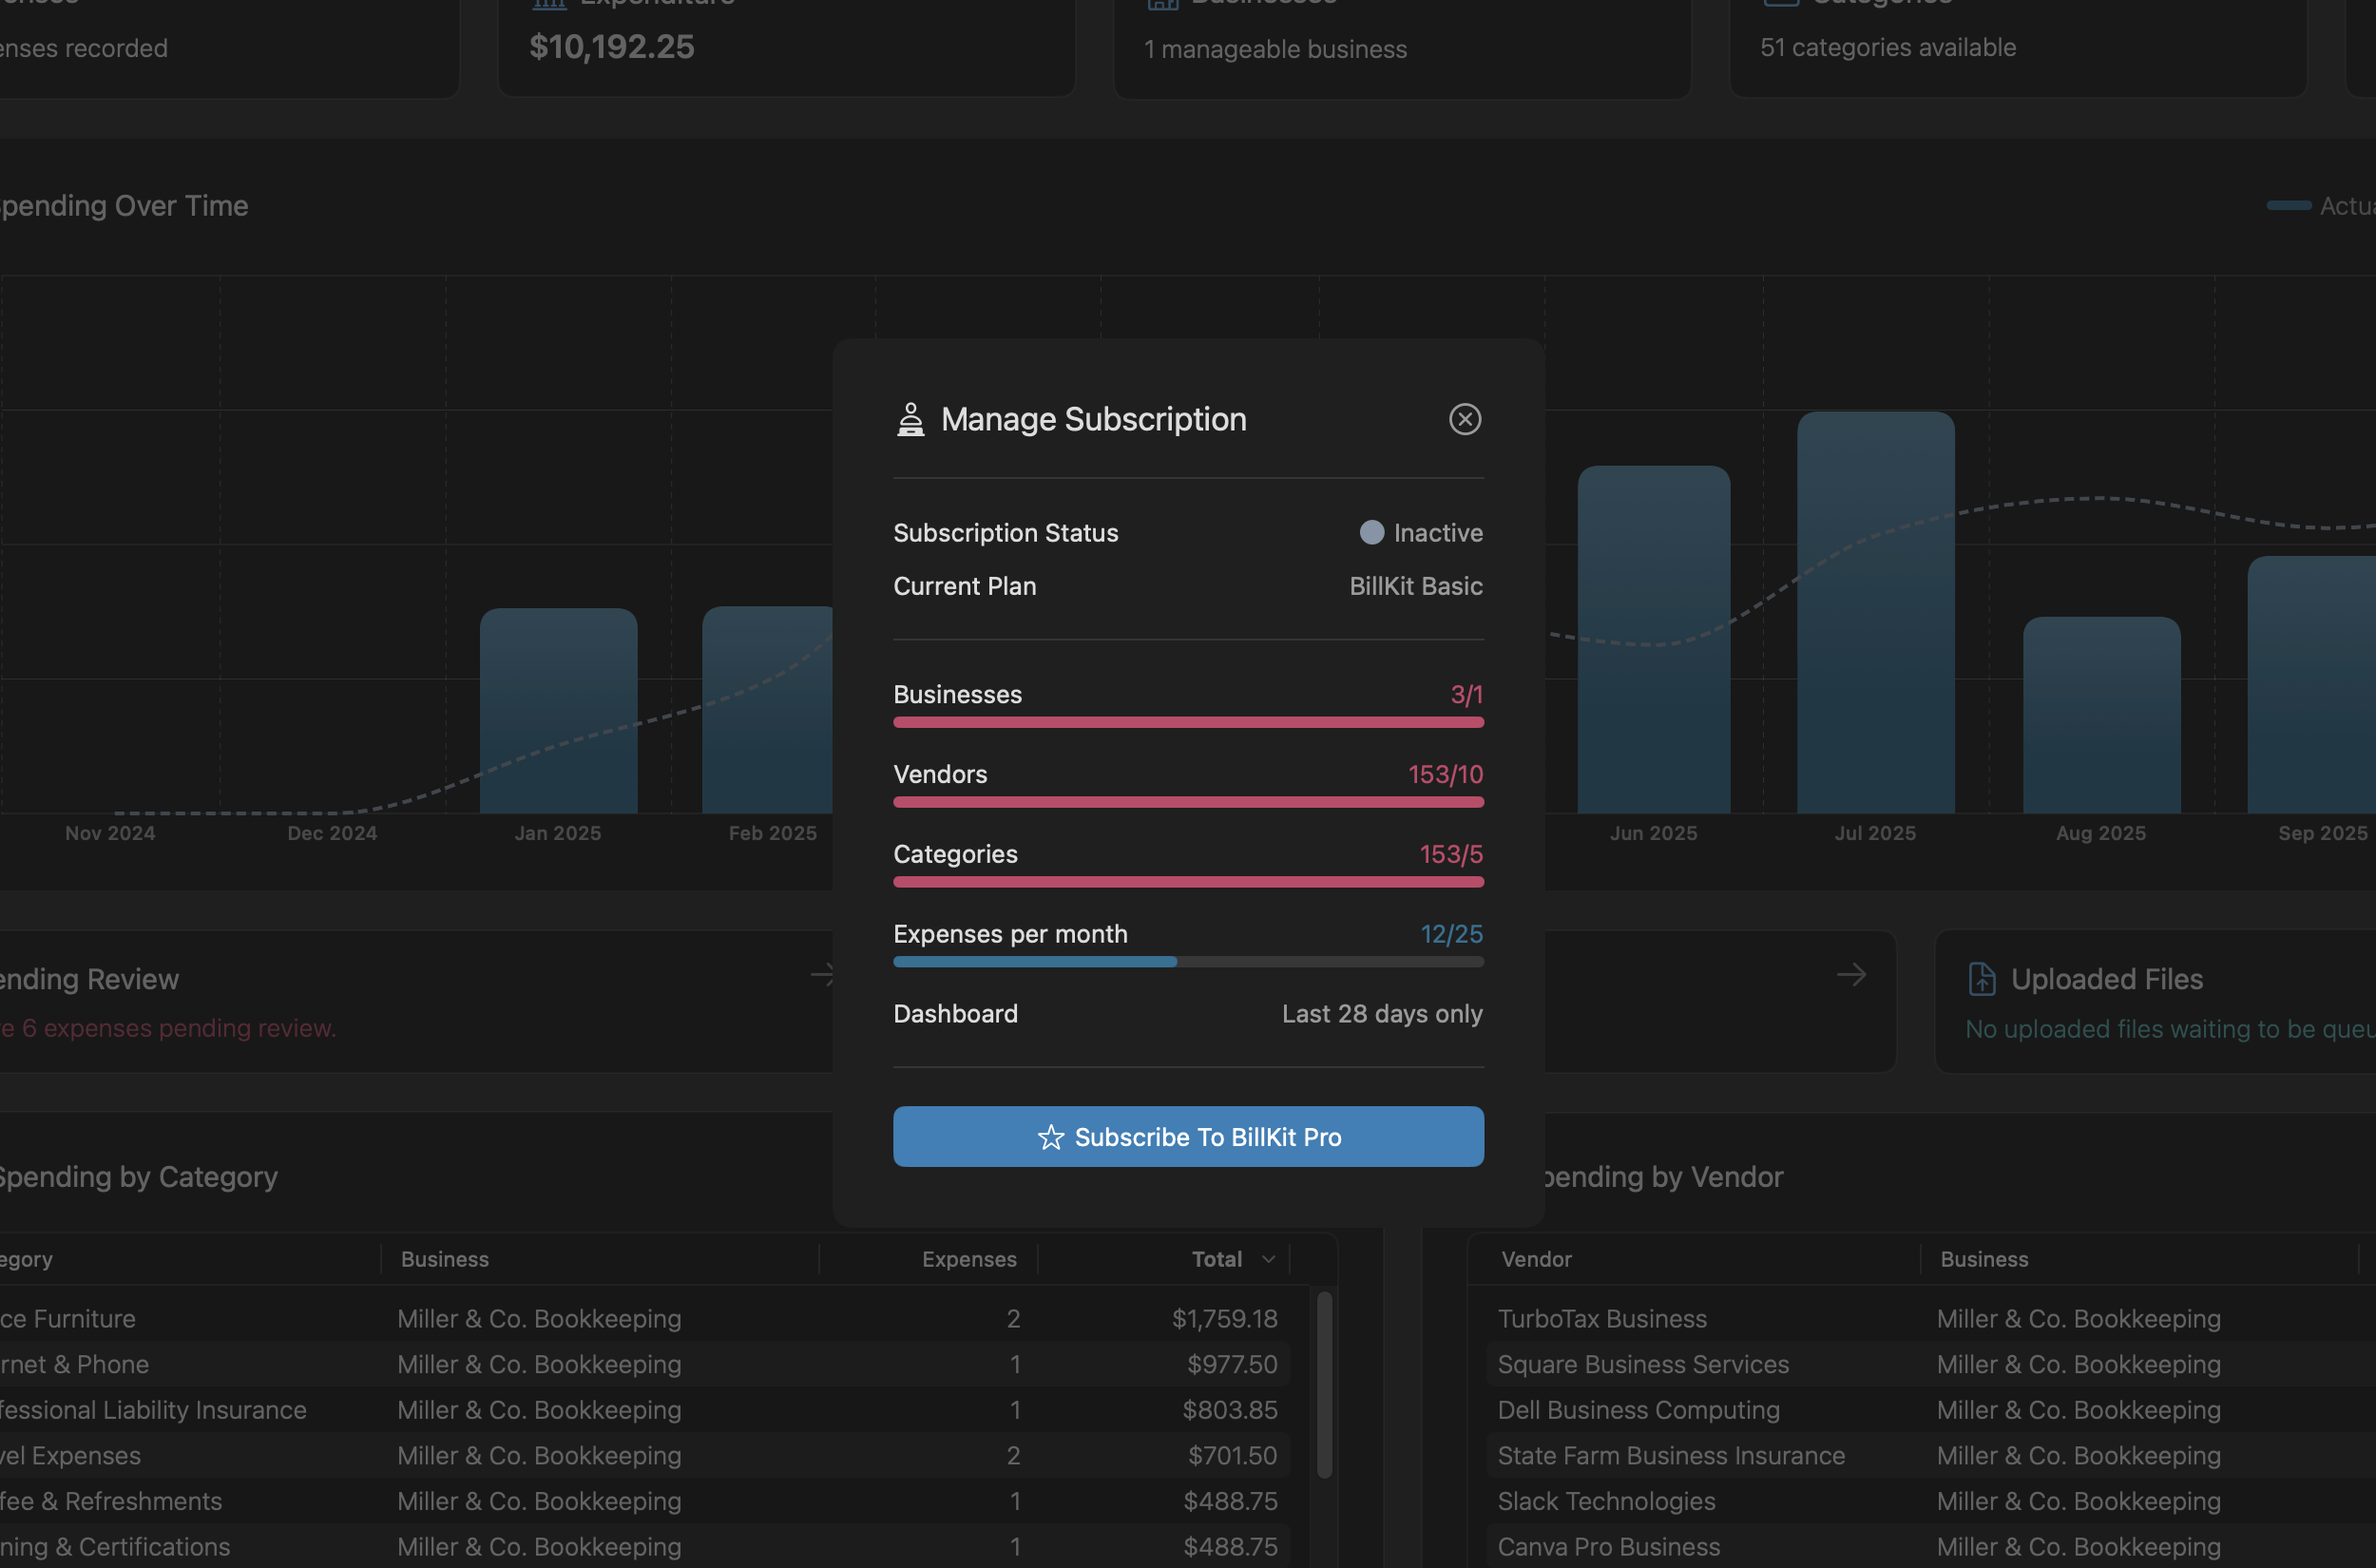Click Subscribe To BillKit Pro
The image size is (2376, 1568).
(1188, 1137)
